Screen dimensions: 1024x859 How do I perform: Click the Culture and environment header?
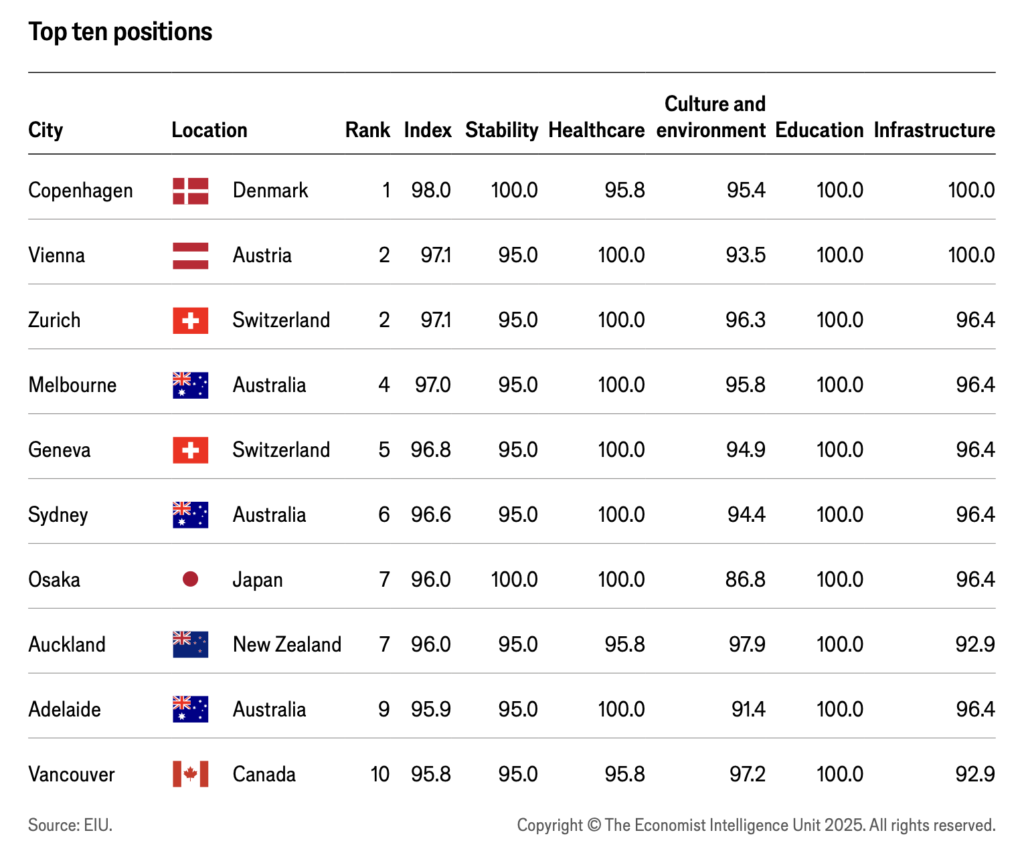pos(714,117)
